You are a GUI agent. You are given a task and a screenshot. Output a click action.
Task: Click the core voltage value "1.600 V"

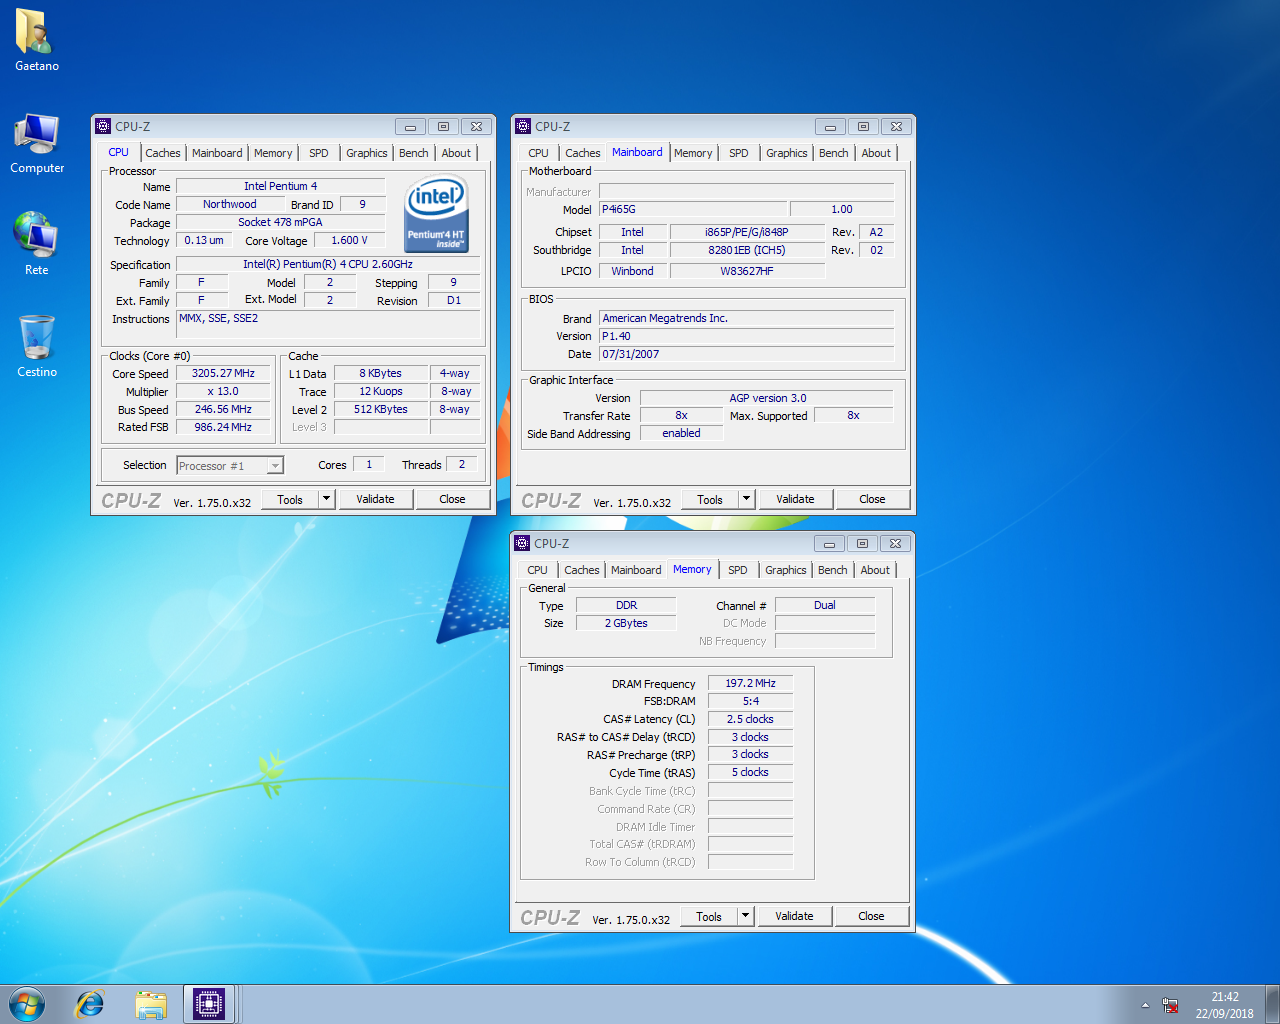[350, 240]
